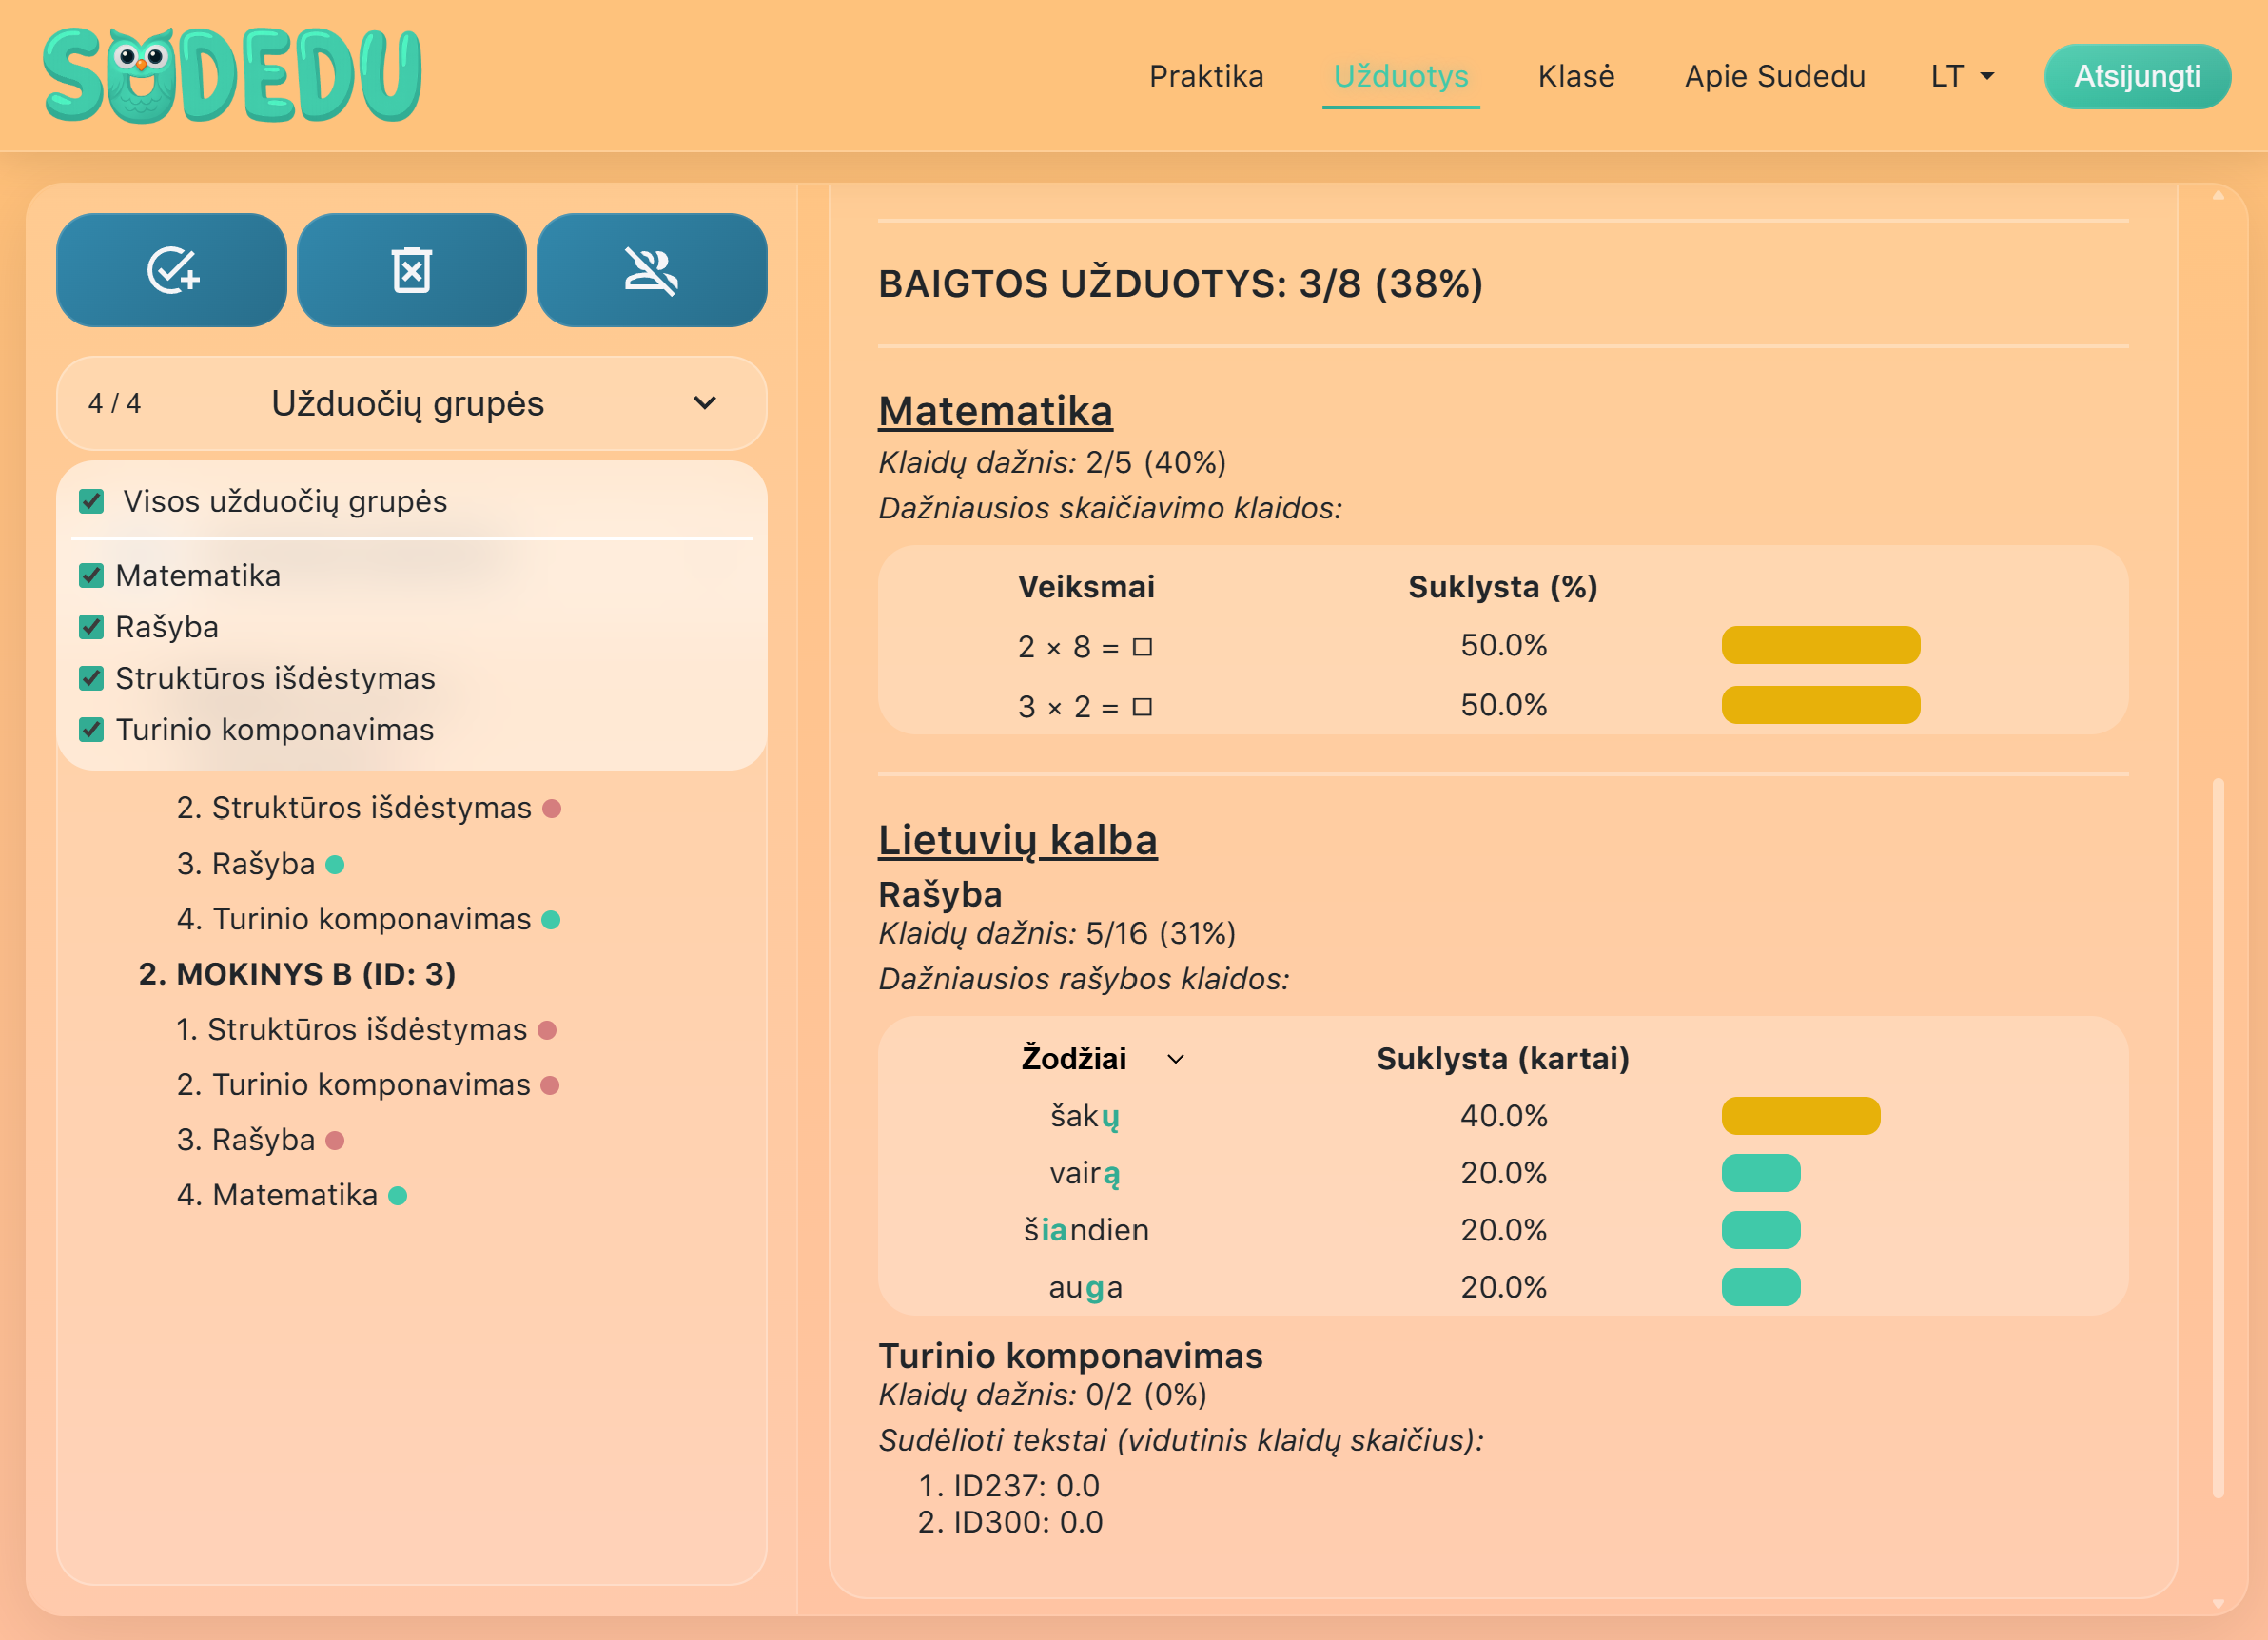Click the SUDEDU owl logo
2268x1640 pixels.
pyautogui.click(x=232, y=71)
